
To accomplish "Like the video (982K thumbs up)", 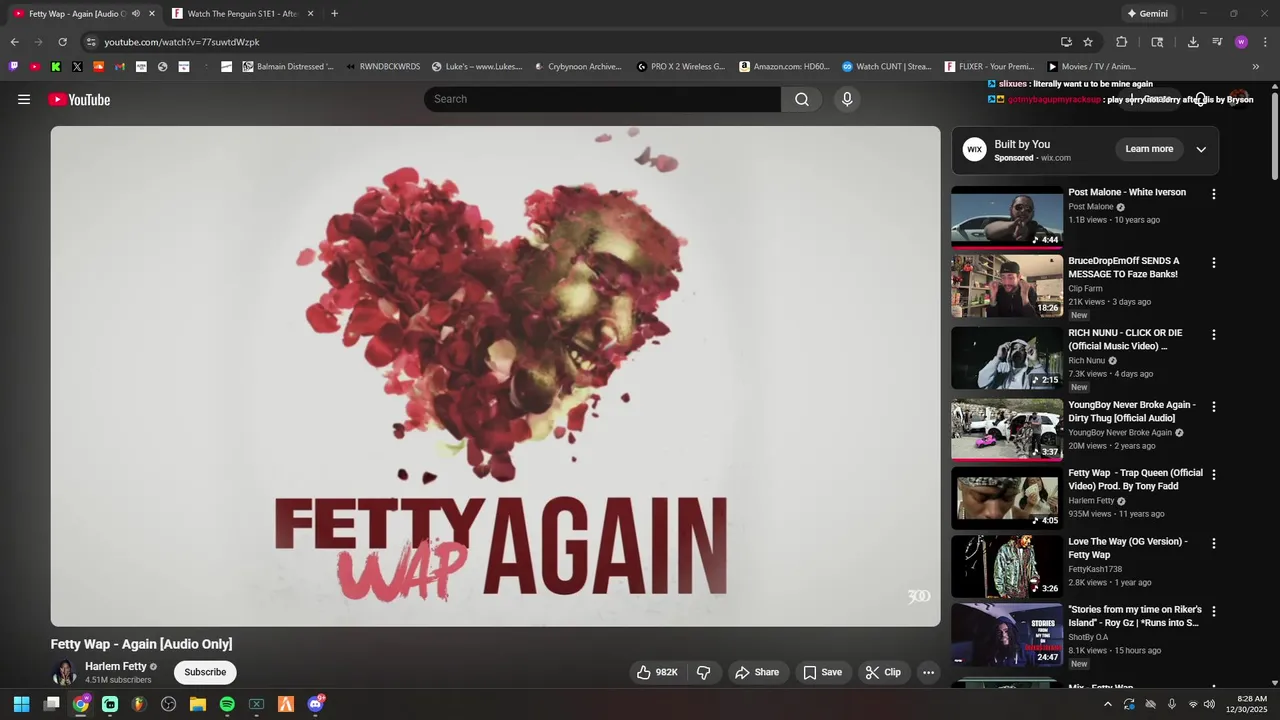I will (x=657, y=672).
